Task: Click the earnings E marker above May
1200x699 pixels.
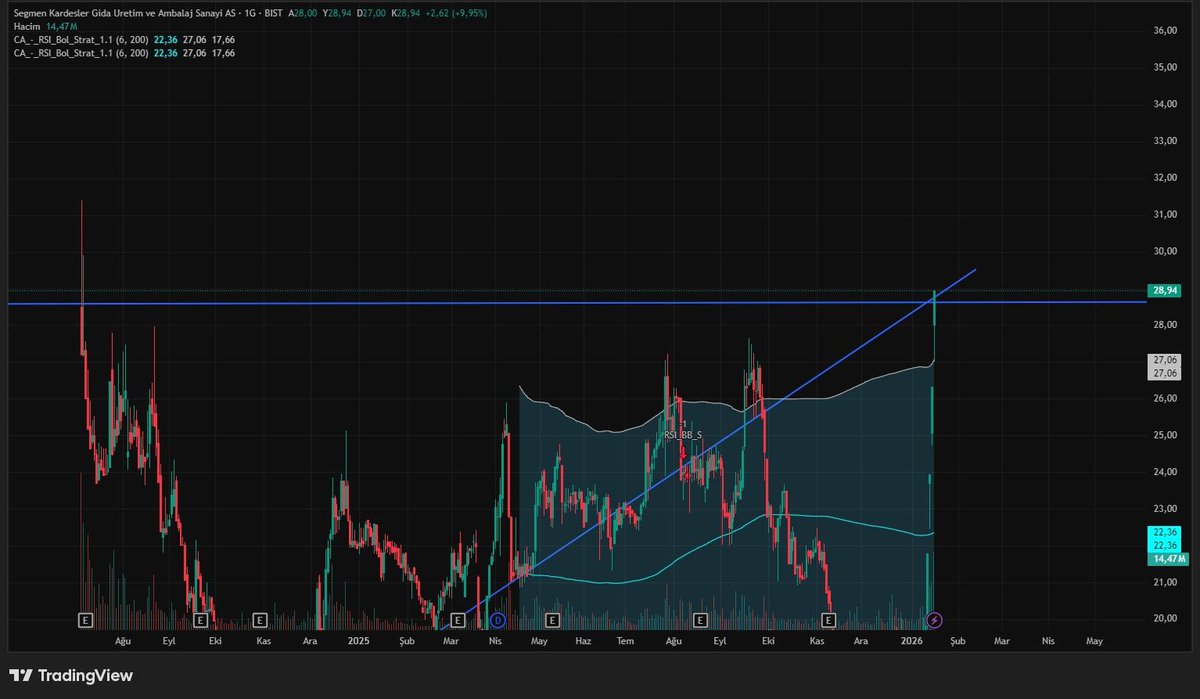Action: pyautogui.click(x=553, y=620)
